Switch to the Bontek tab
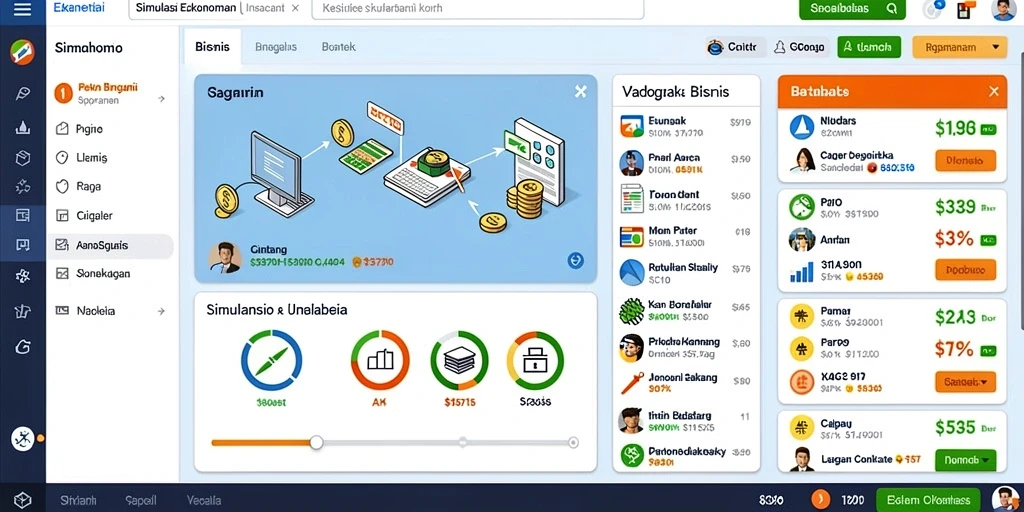1024x512 pixels. (x=338, y=47)
